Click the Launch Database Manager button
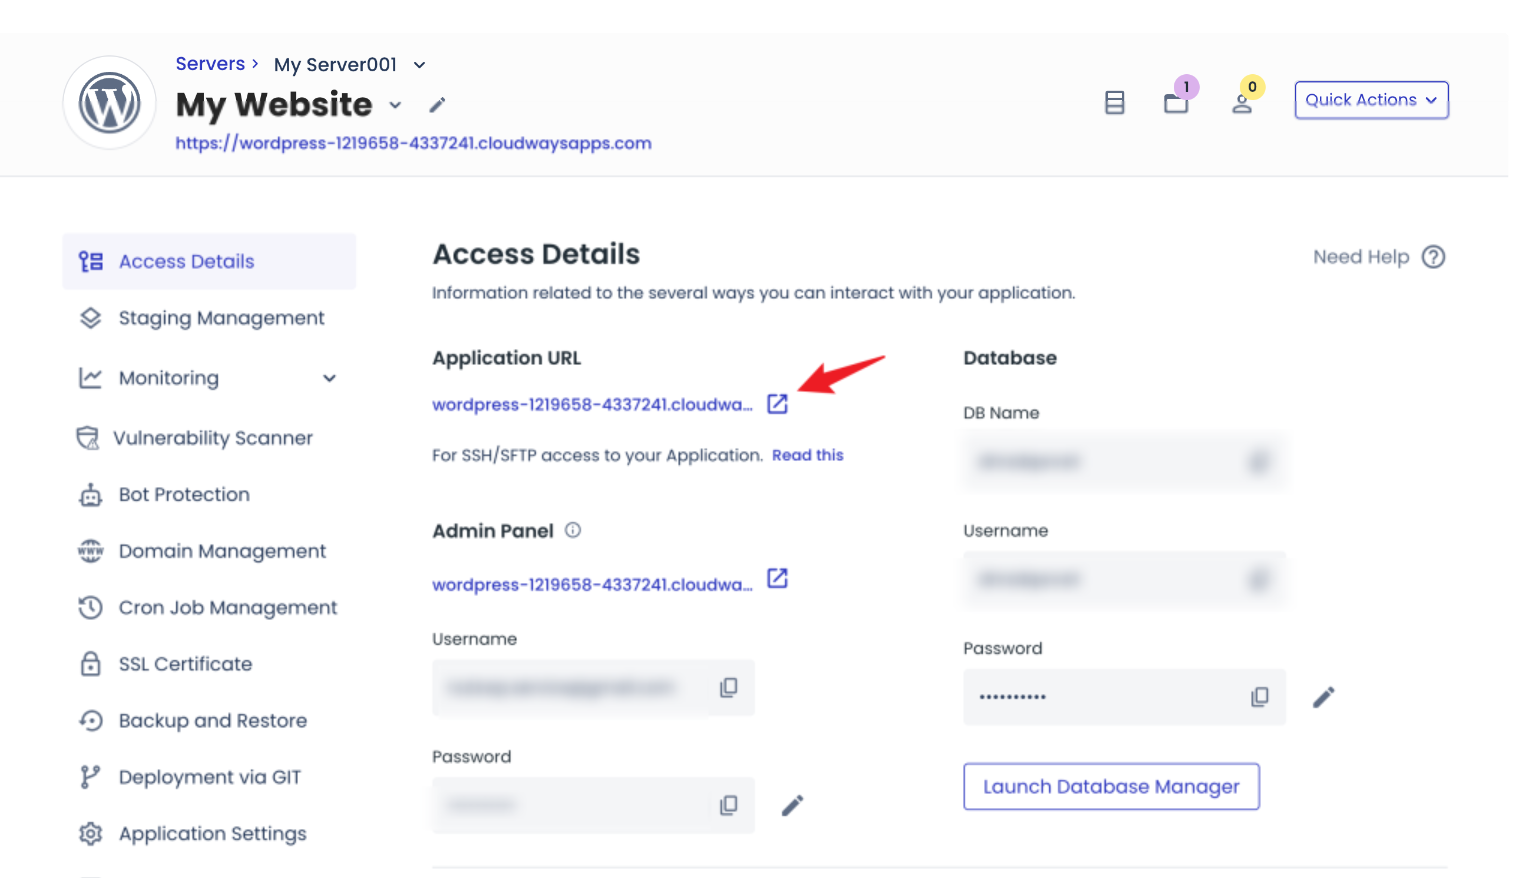The image size is (1528, 878). coord(1111,787)
